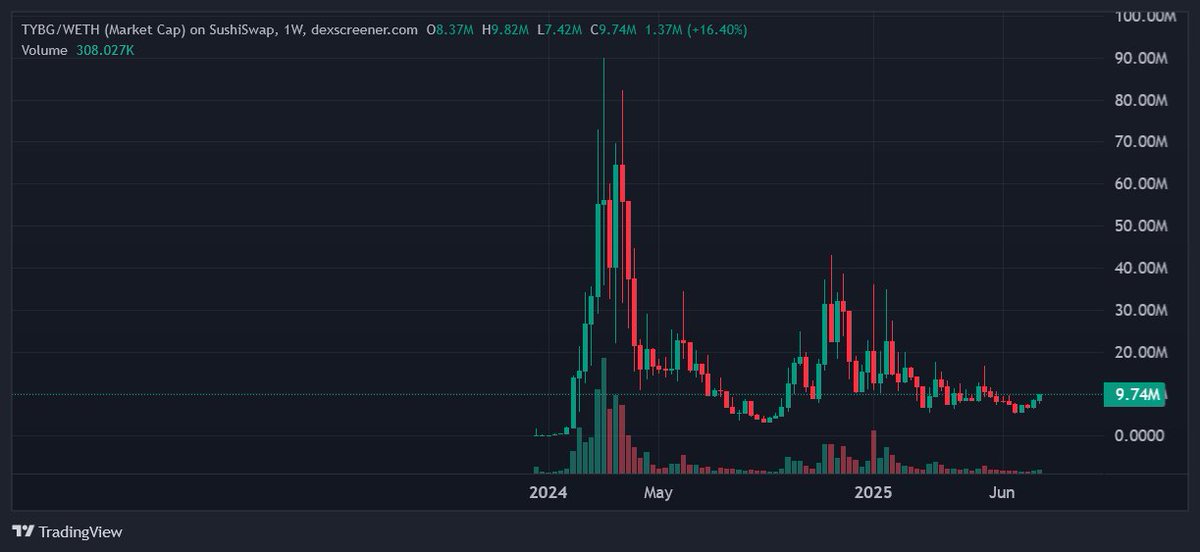Click the 2025 time axis label

[874, 493]
